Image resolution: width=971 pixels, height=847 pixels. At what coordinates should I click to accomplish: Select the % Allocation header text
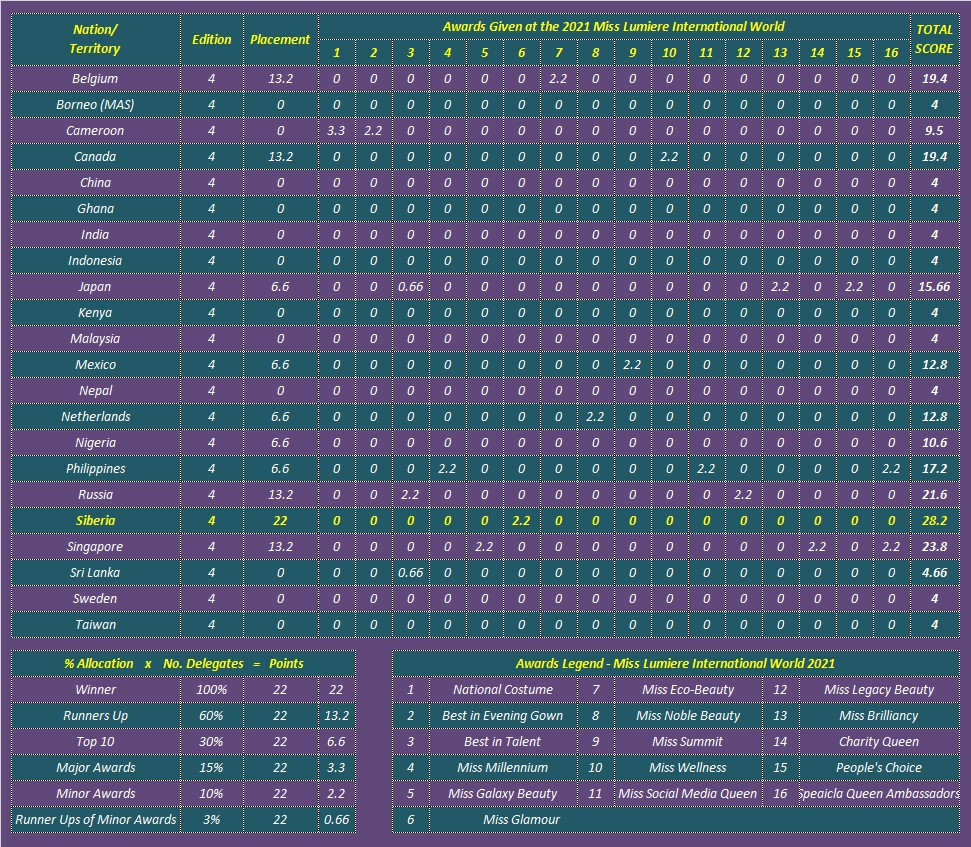pyautogui.click(x=98, y=664)
